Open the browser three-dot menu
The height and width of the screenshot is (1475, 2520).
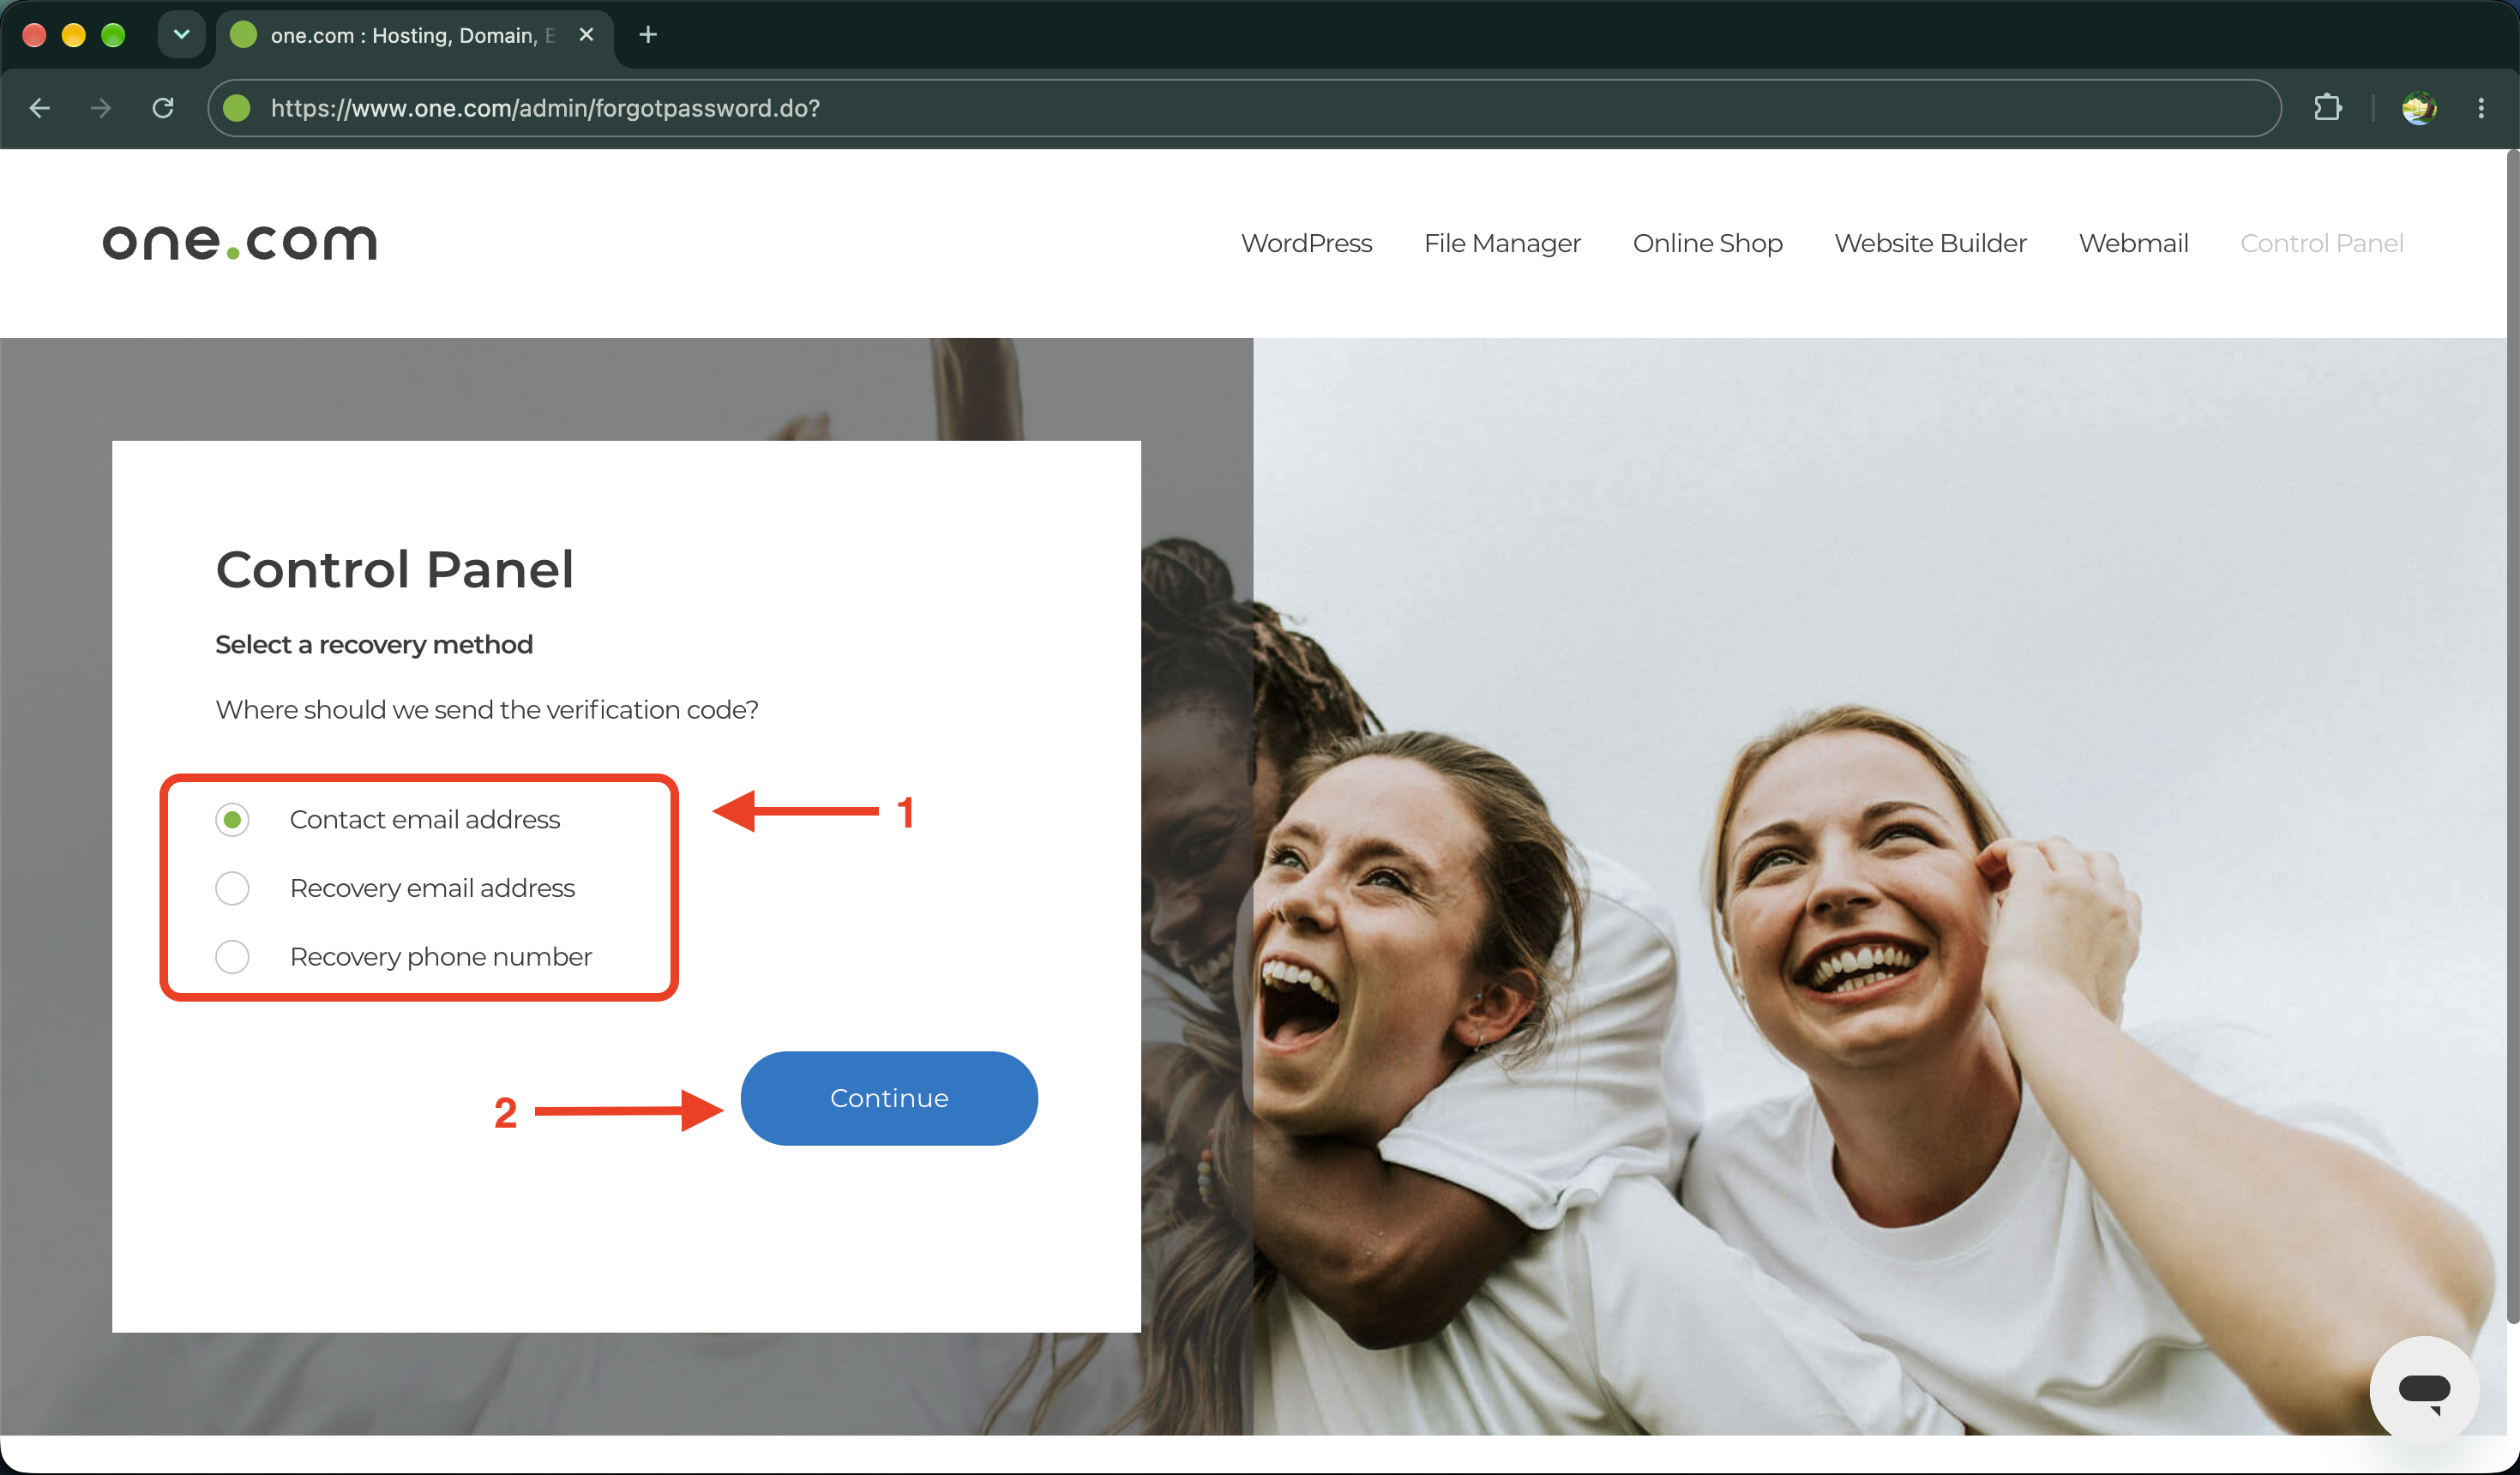pyautogui.click(x=2481, y=108)
